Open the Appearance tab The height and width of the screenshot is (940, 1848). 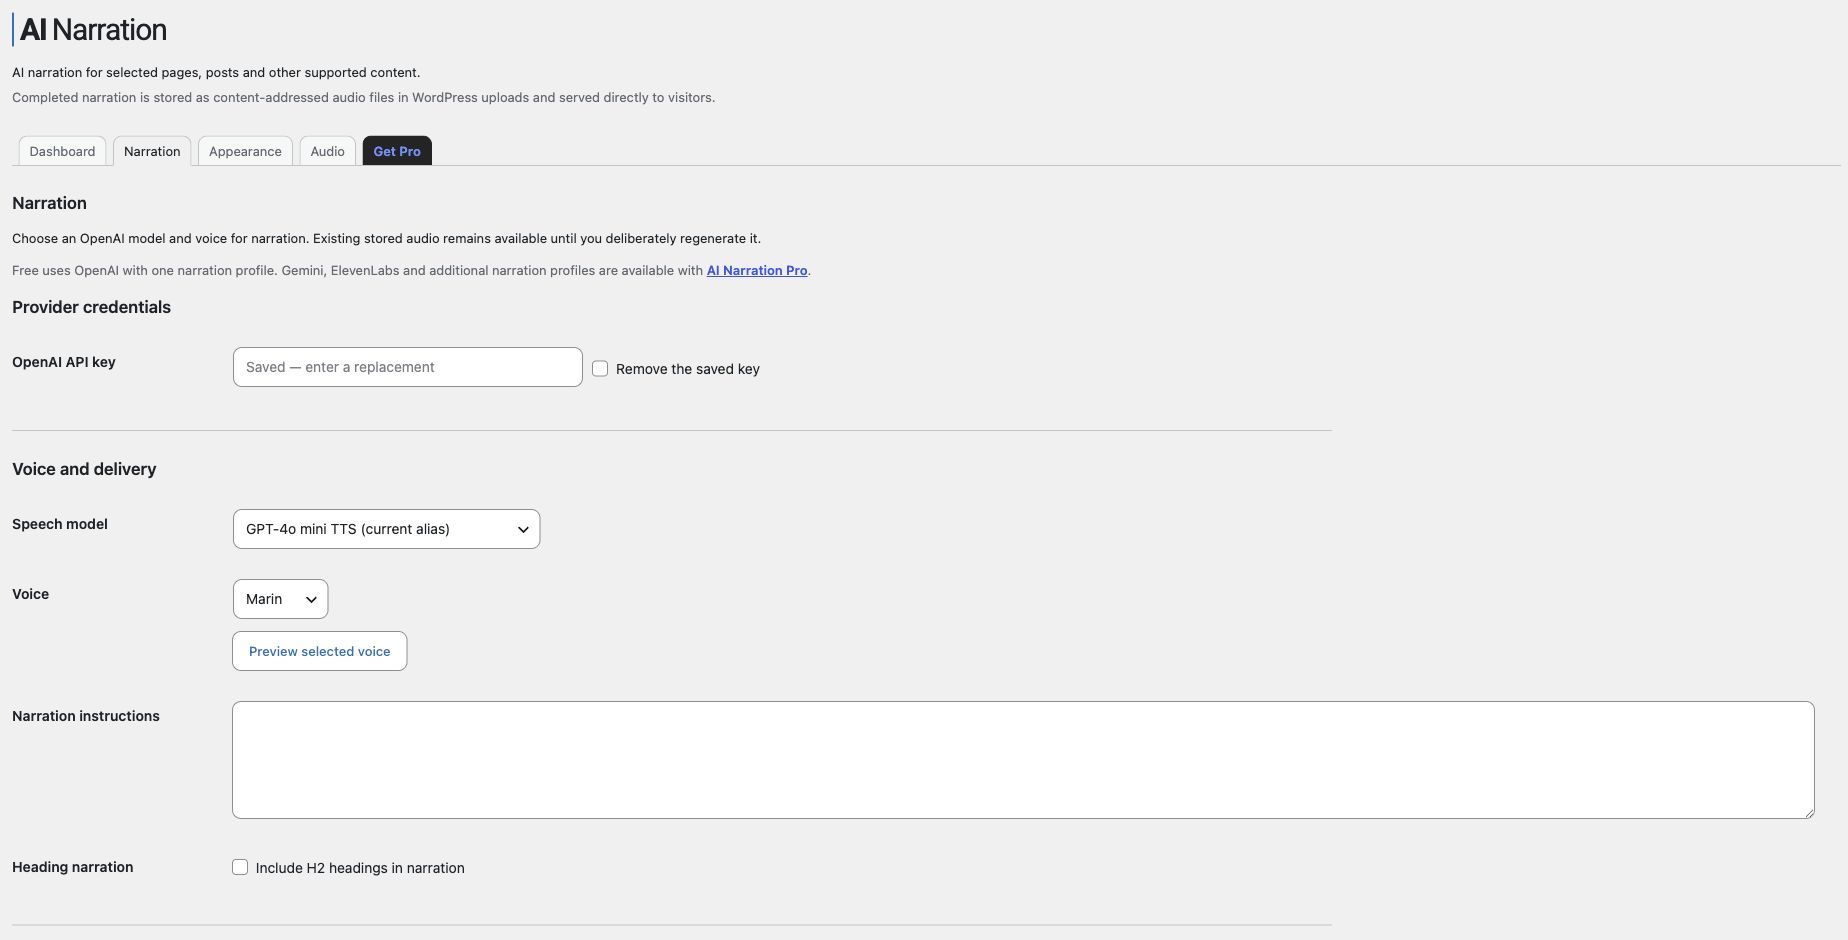pyautogui.click(x=245, y=151)
